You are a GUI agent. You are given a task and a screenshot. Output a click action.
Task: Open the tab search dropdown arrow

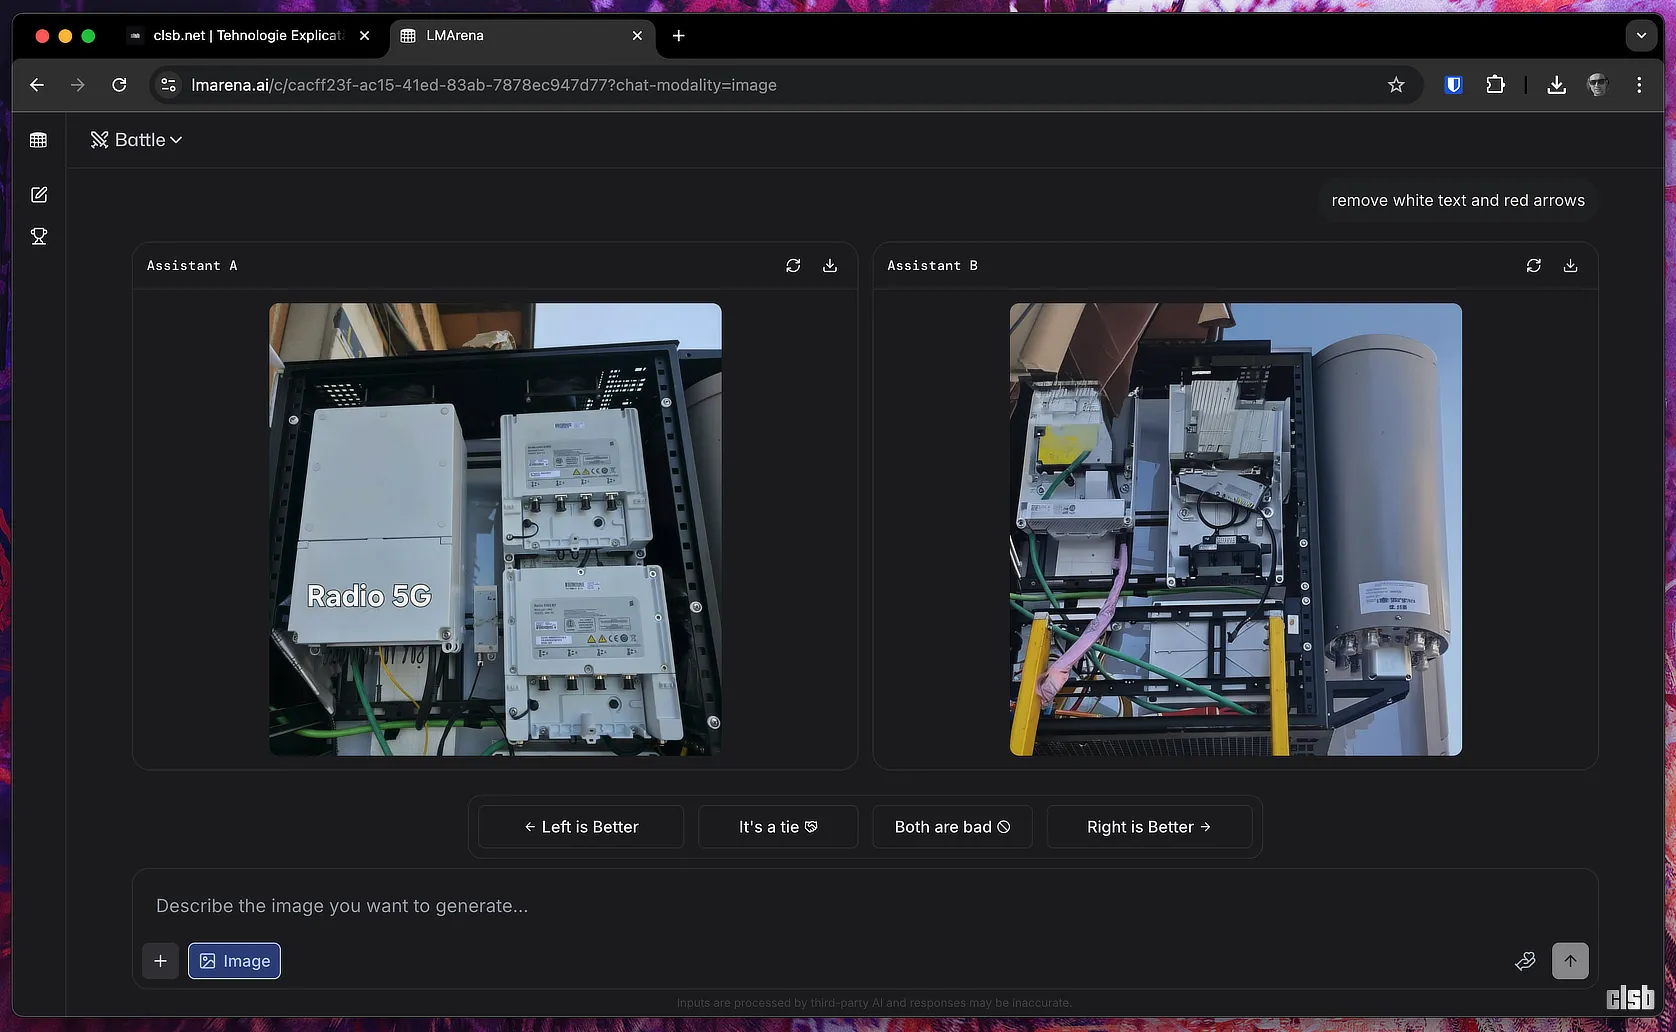tap(1641, 36)
